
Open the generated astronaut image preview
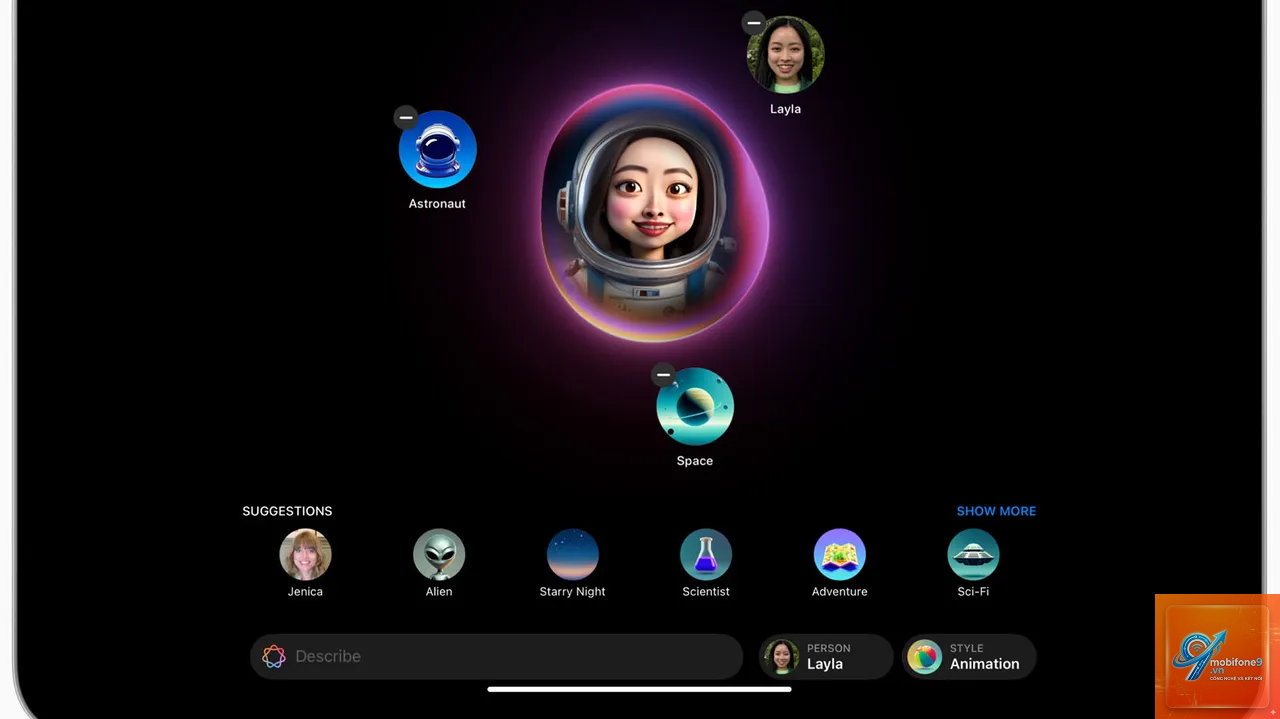[x=655, y=211]
